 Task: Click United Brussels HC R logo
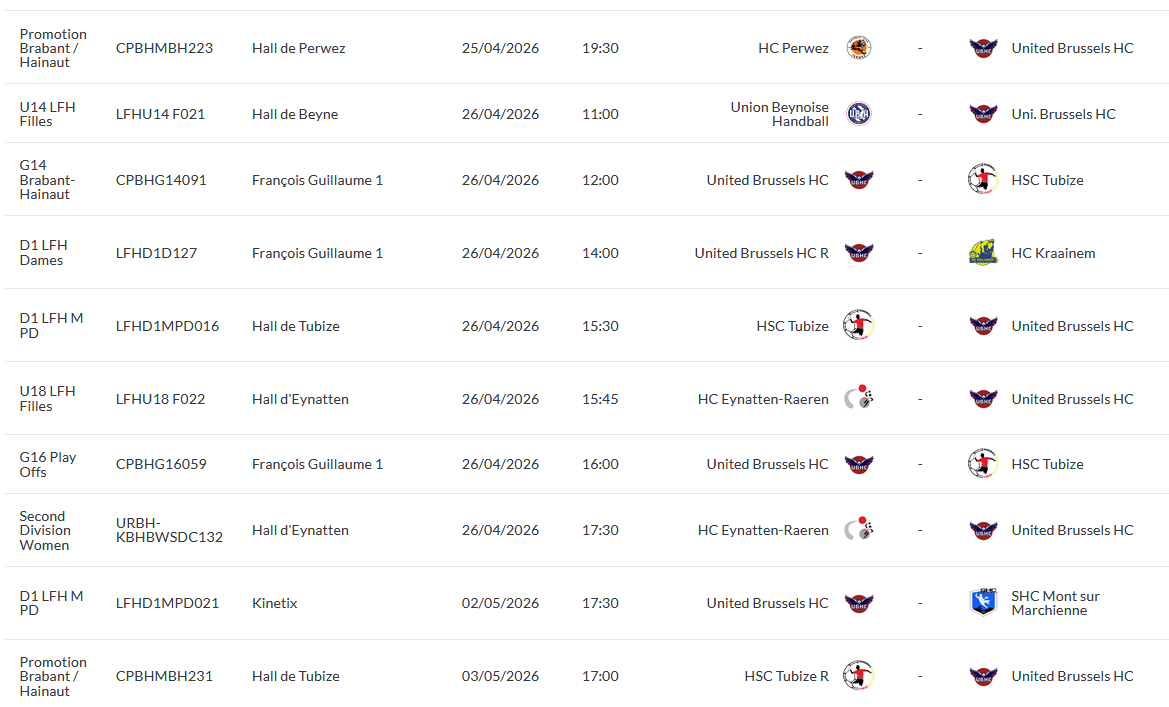coord(858,253)
